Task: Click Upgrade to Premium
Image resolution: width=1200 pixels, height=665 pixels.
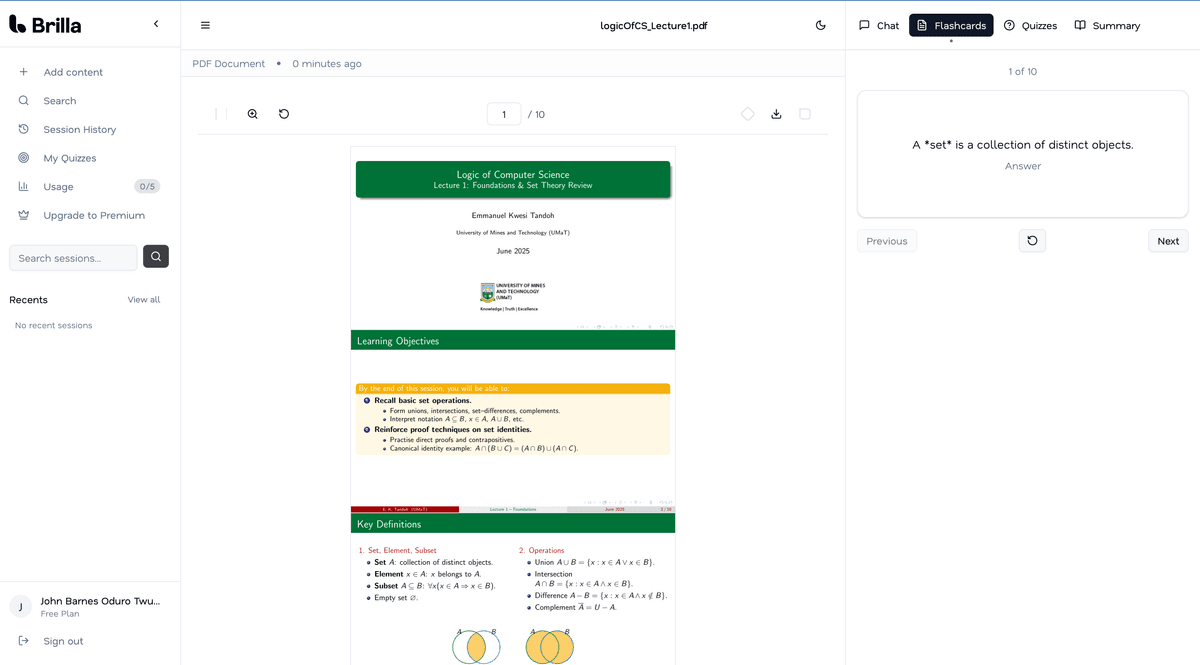Action: point(94,215)
